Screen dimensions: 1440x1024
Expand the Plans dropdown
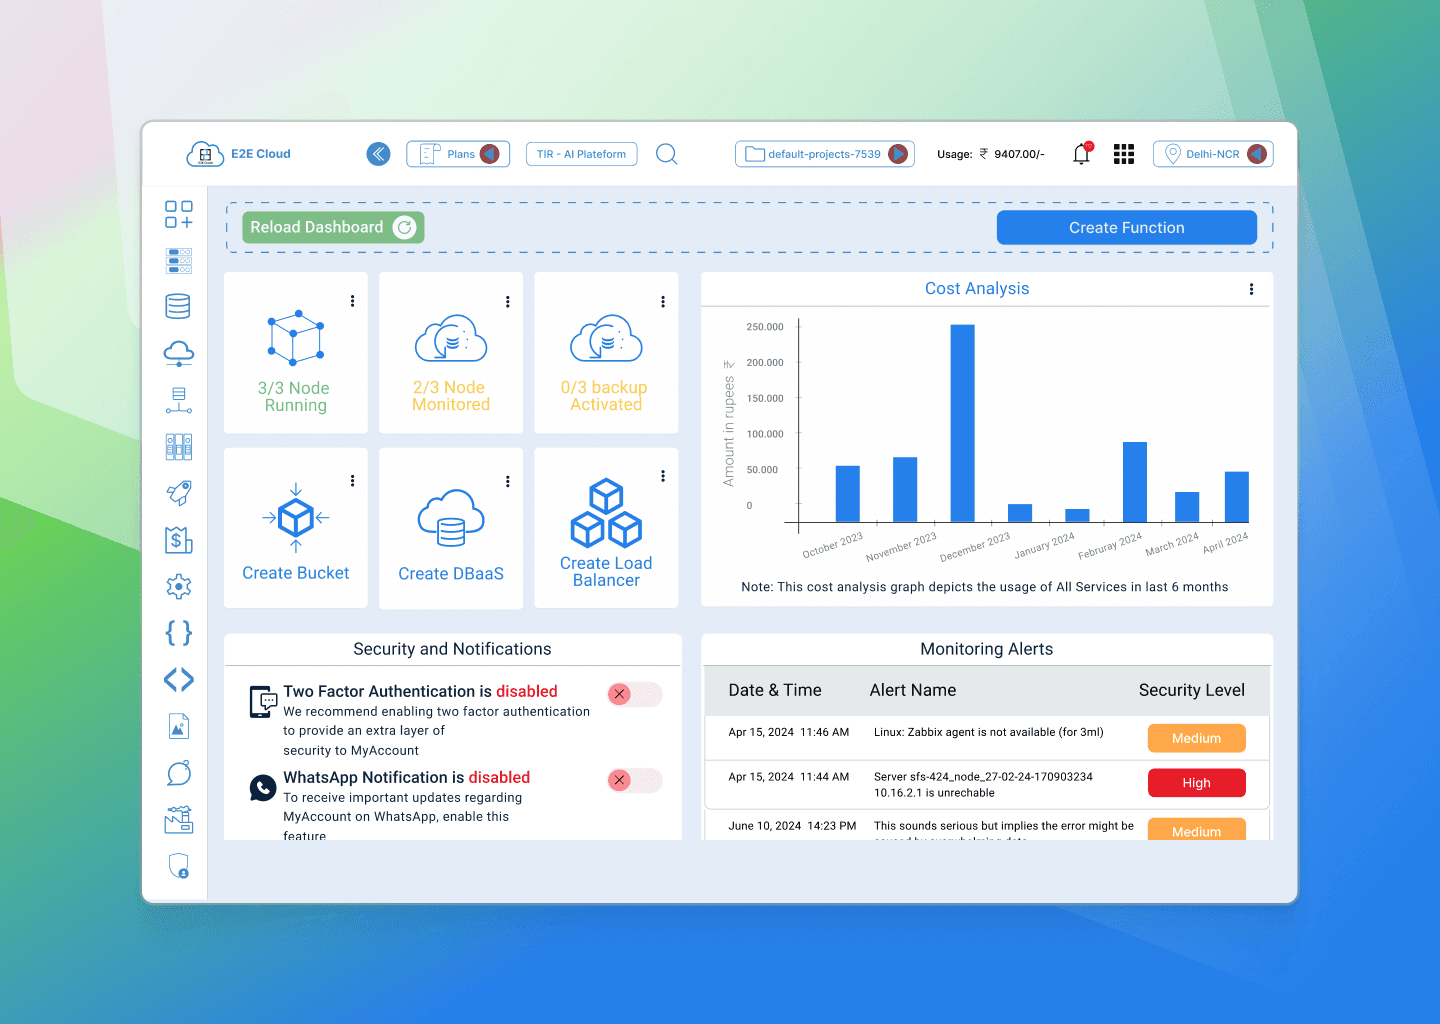point(489,154)
